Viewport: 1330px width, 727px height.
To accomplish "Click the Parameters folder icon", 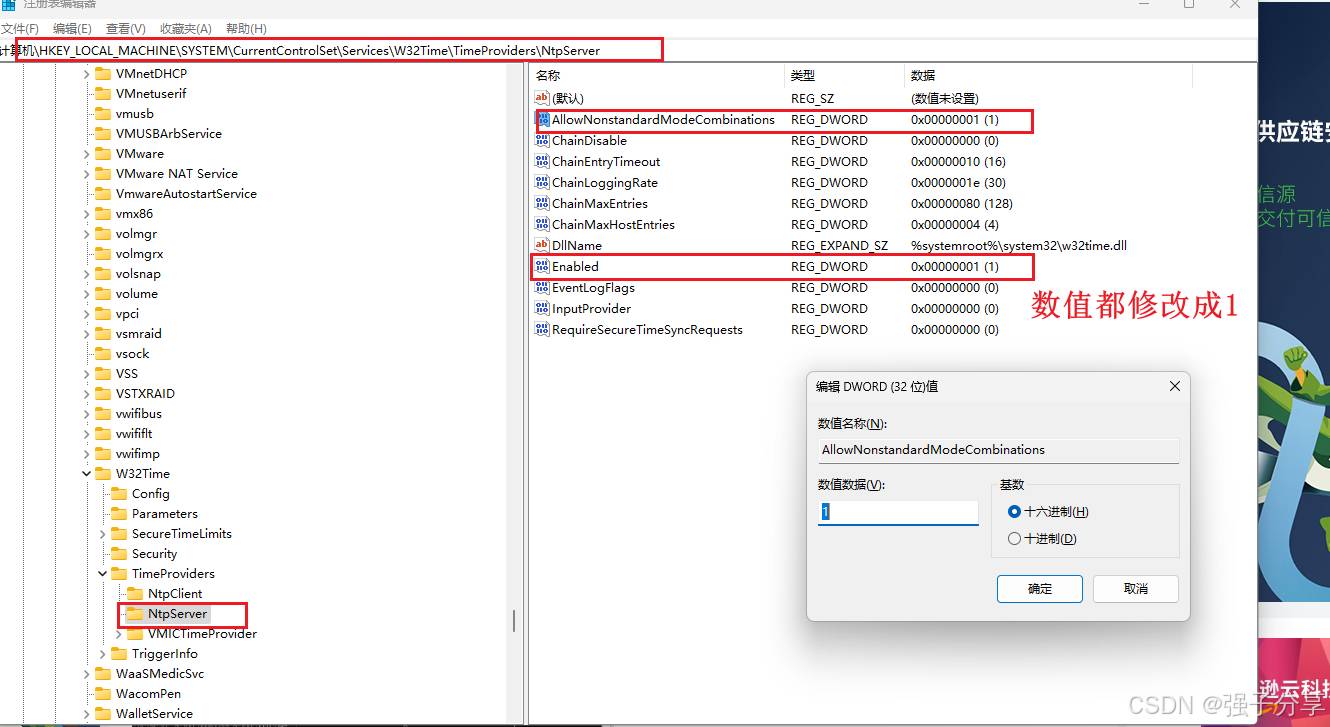I will click(119, 513).
